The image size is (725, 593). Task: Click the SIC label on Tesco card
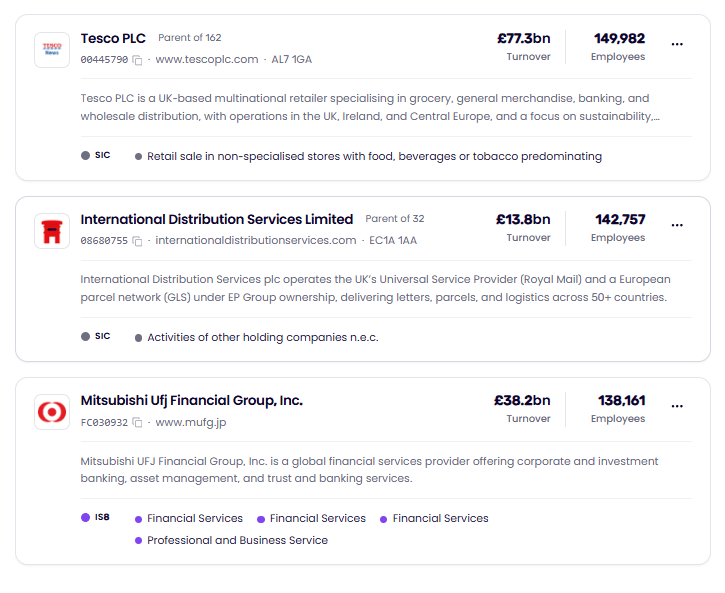tap(96, 155)
